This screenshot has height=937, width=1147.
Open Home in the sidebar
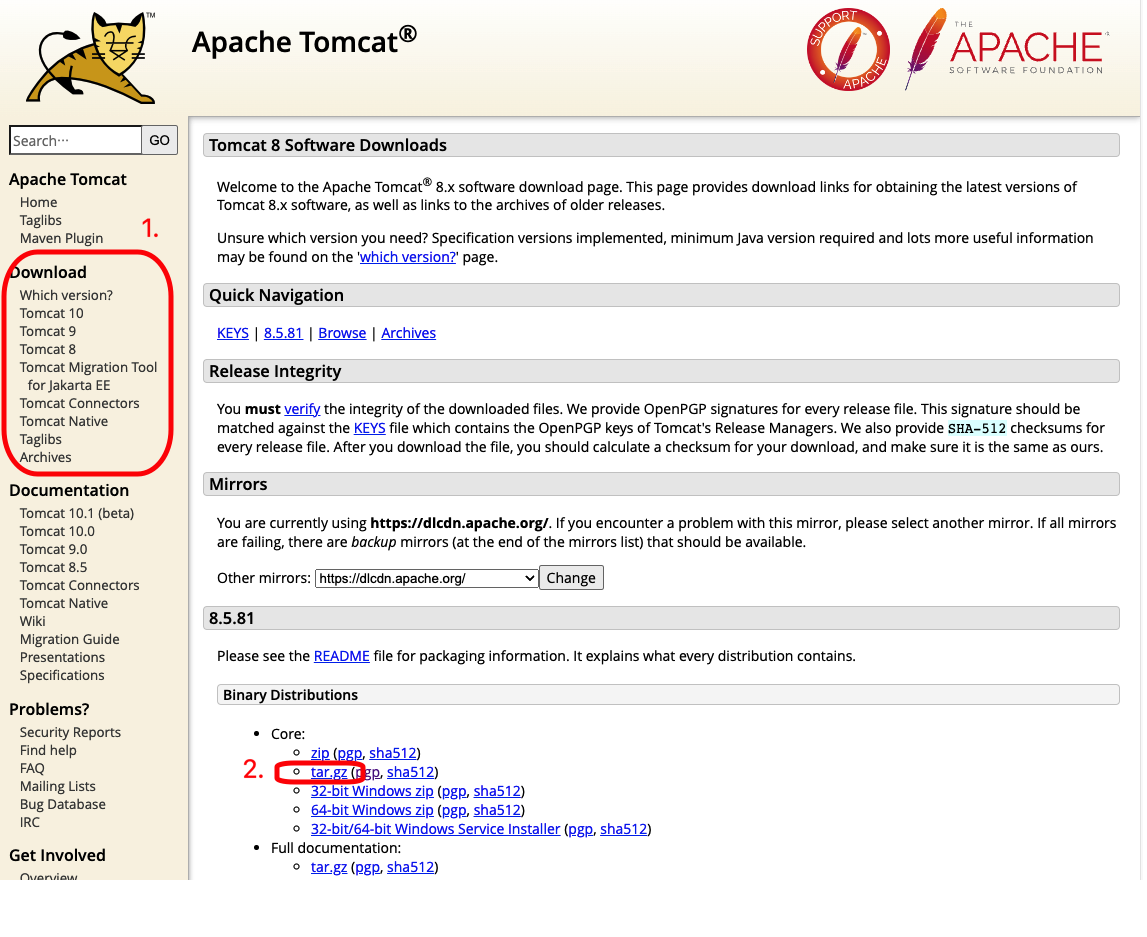tap(38, 202)
